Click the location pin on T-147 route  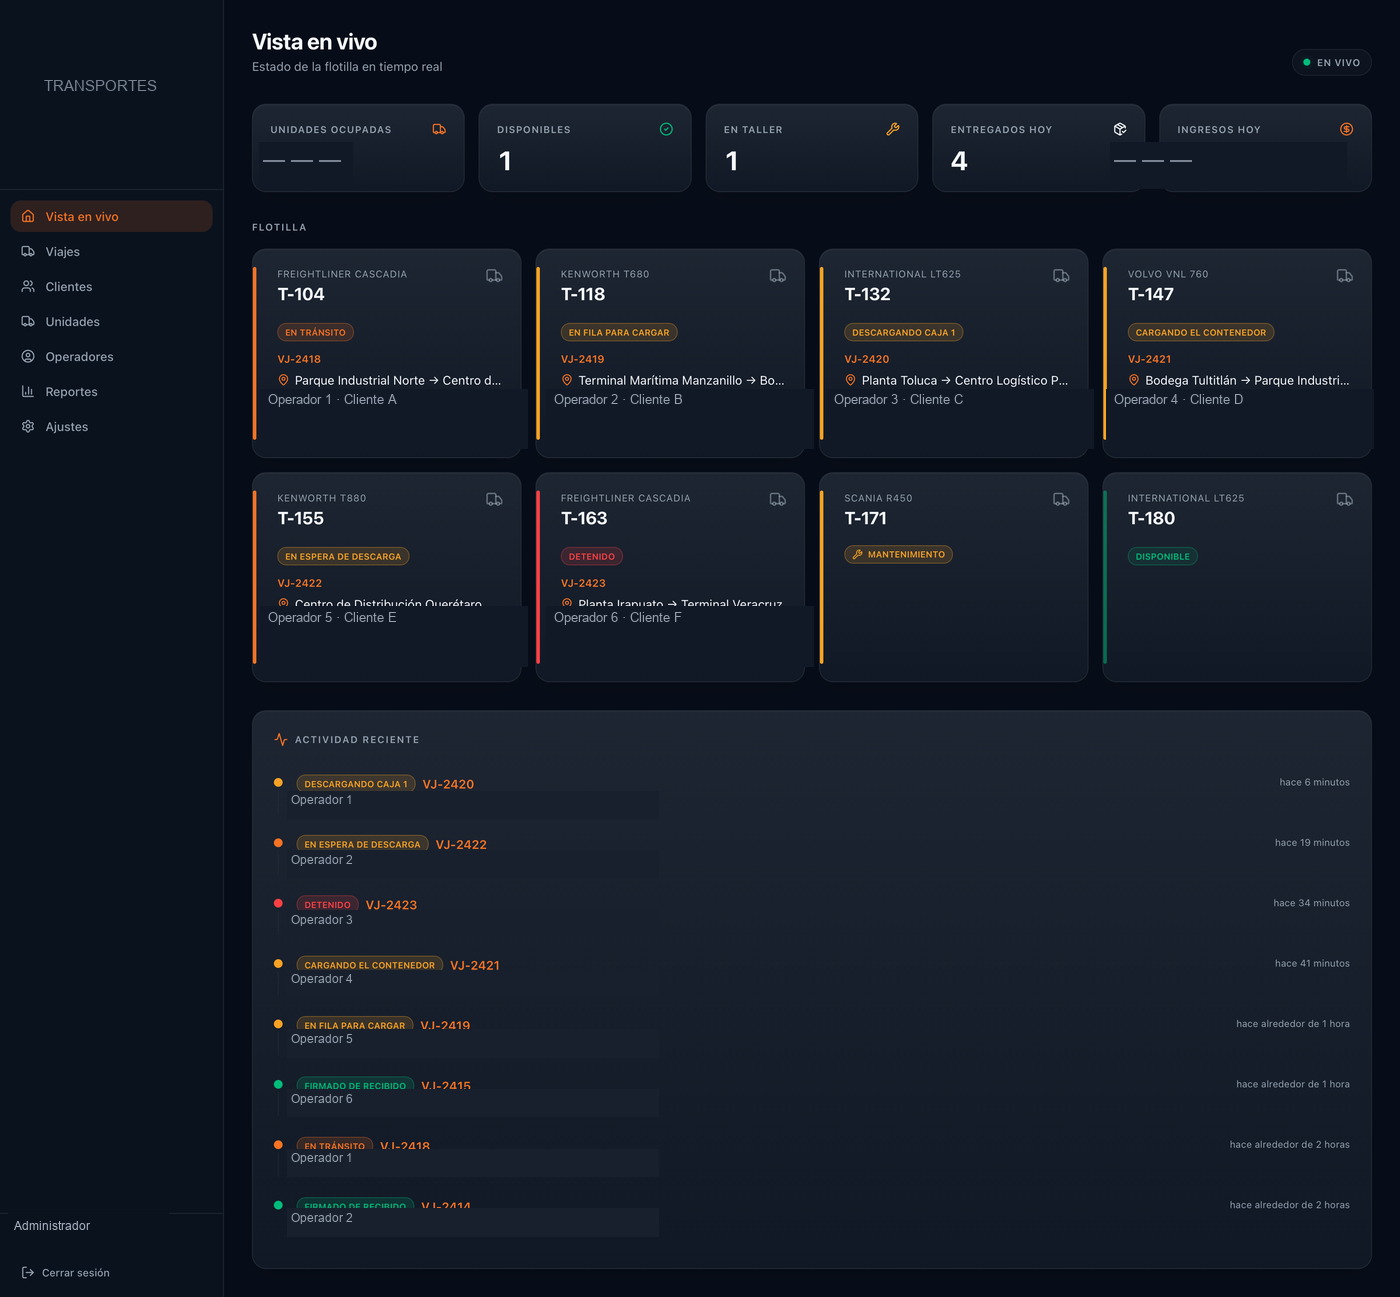point(1134,380)
